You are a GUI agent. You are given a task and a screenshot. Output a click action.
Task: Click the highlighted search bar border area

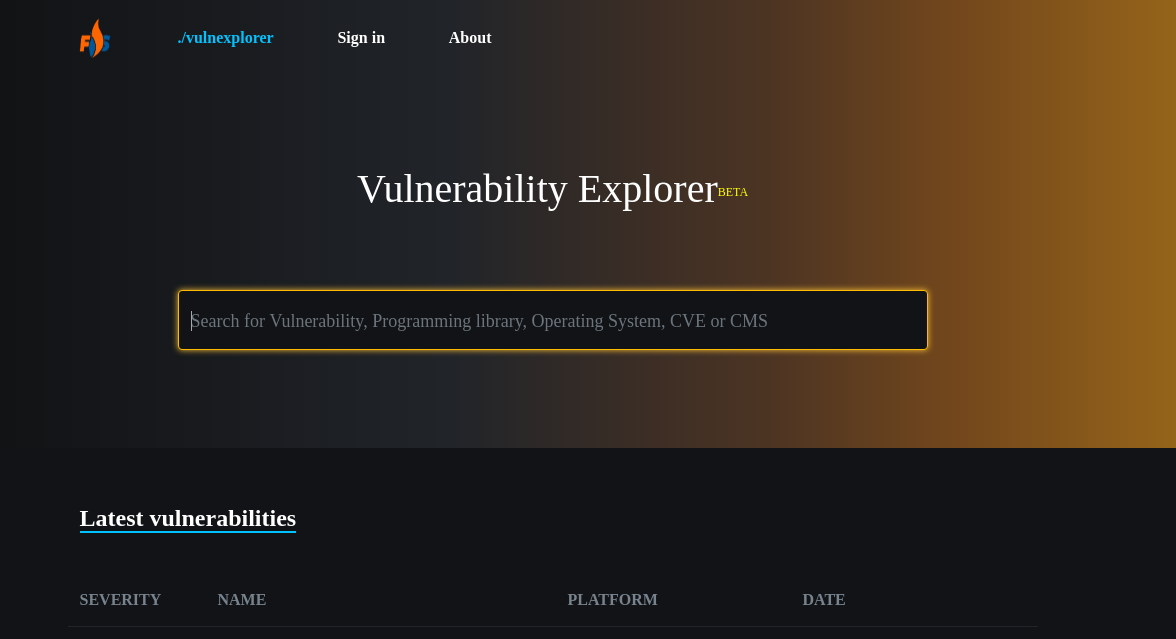click(x=553, y=292)
